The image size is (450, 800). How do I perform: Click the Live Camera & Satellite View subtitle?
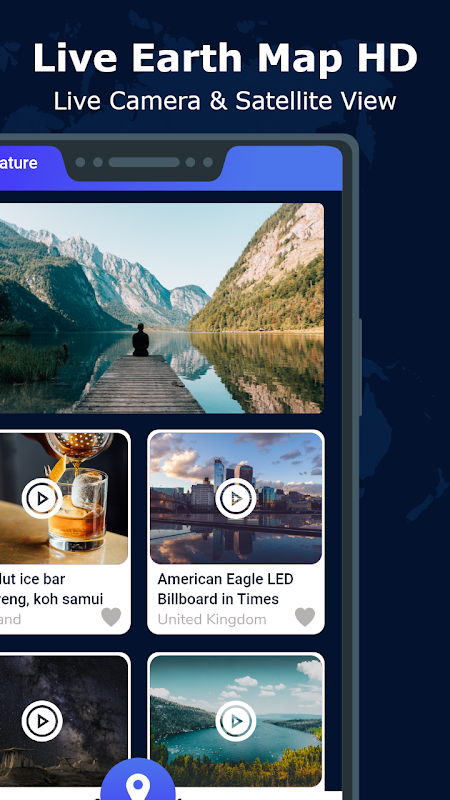[x=225, y=101]
